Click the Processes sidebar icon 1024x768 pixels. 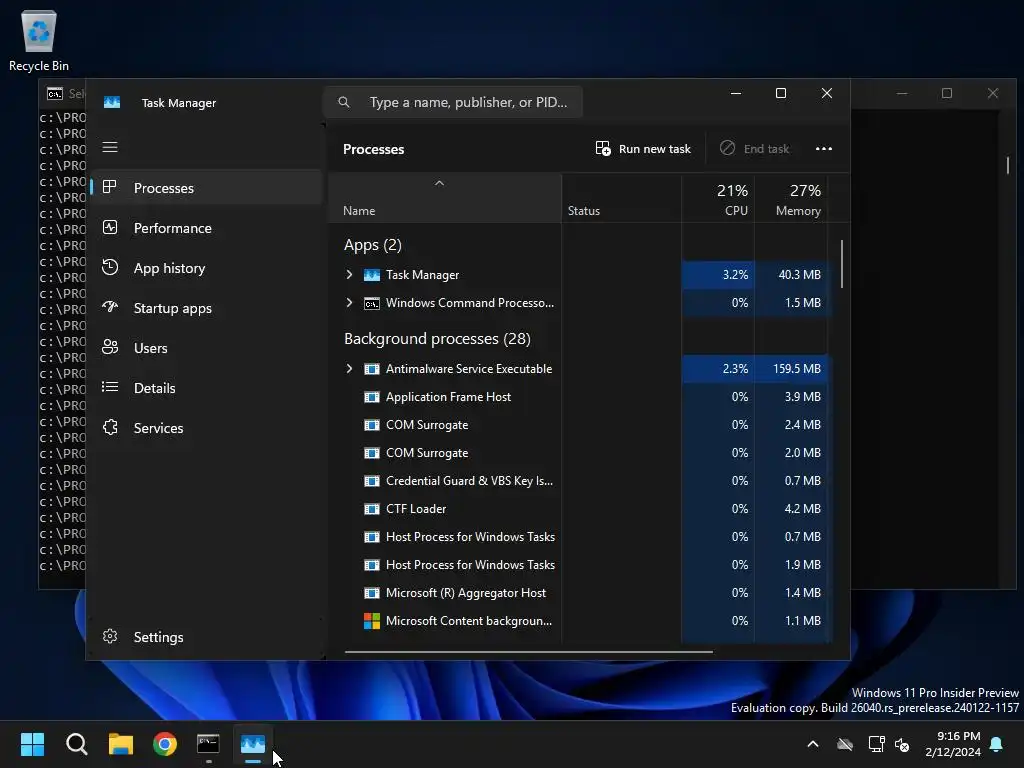point(110,187)
